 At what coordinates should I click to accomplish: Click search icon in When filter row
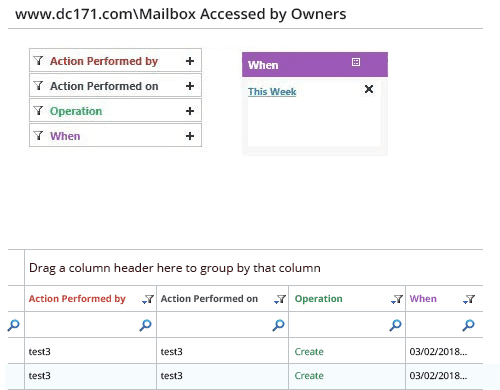468,325
